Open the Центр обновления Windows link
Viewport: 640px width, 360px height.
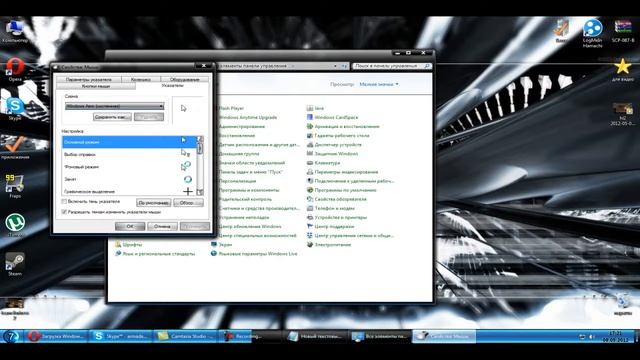point(250,227)
